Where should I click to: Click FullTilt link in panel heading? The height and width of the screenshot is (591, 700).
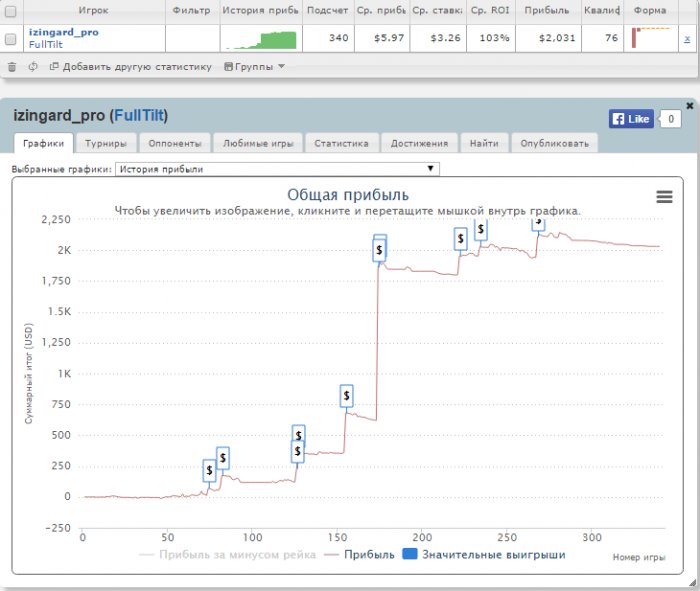pyautogui.click(x=139, y=115)
